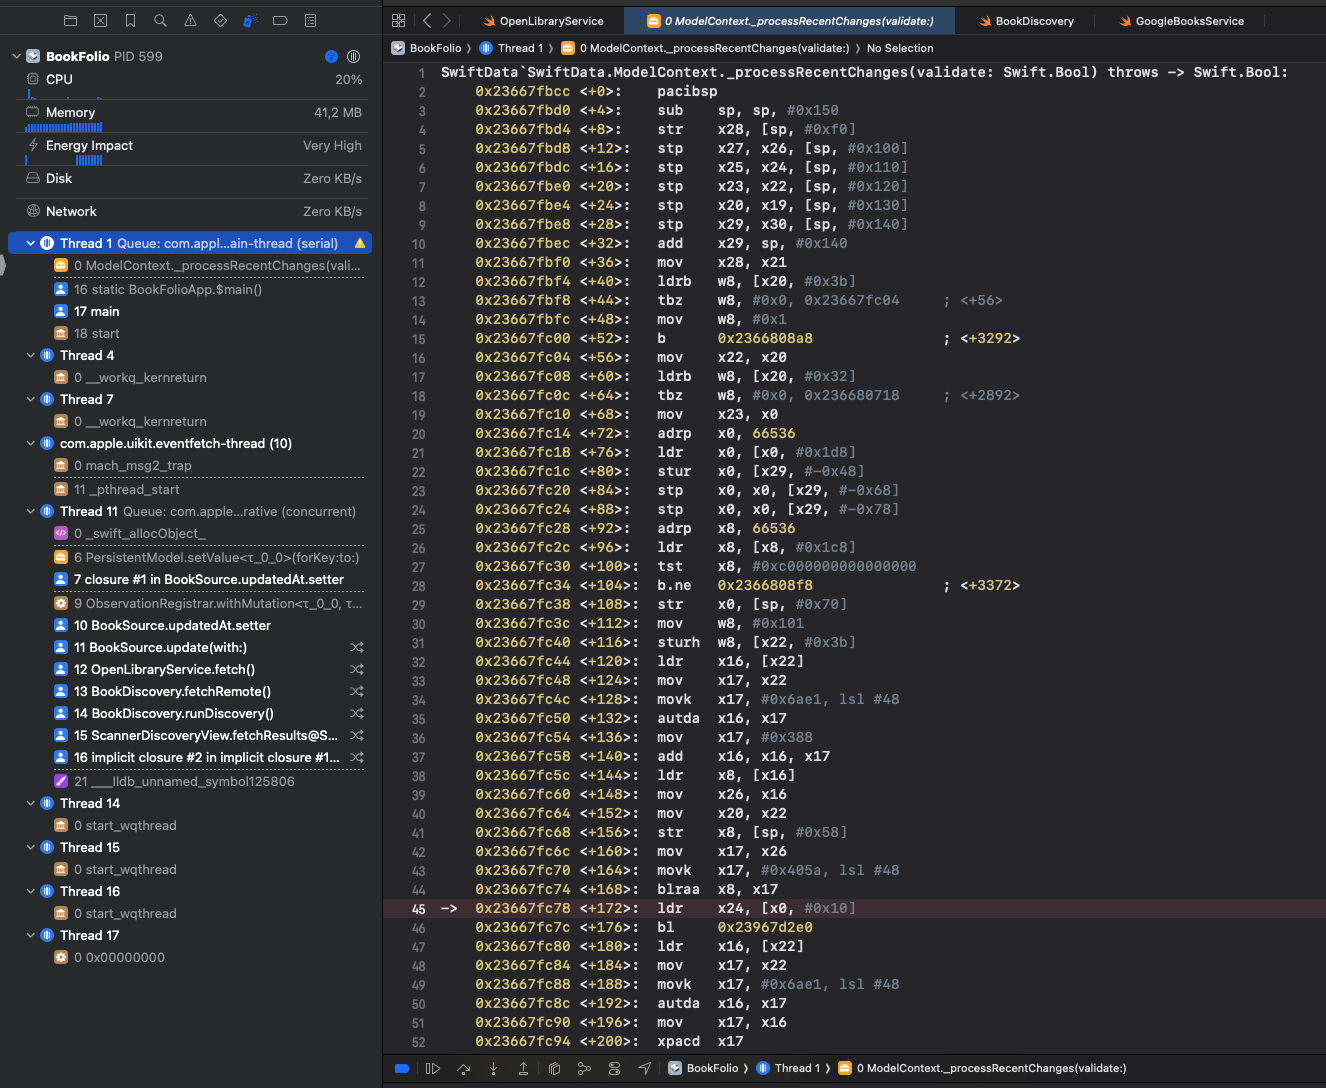Click line 45 gutter at current instruction
Image resolution: width=1326 pixels, height=1088 pixels.
tap(418, 908)
